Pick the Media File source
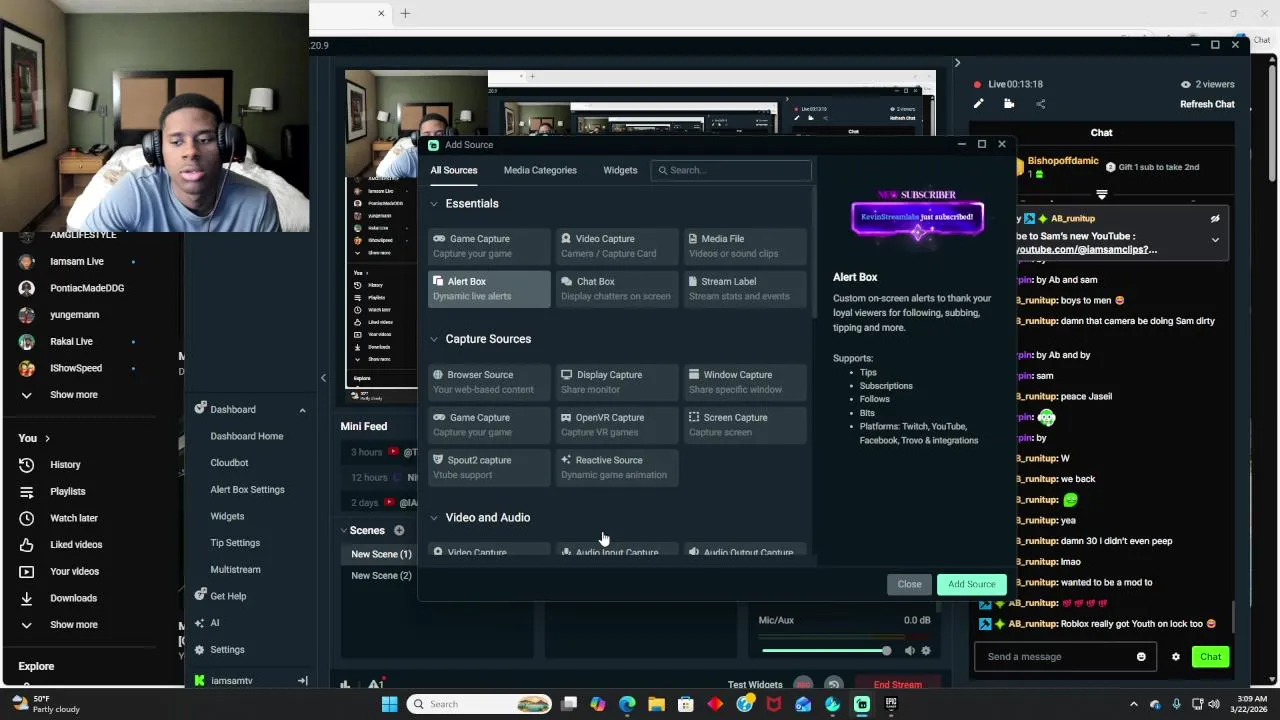The height and width of the screenshot is (720, 1280). coord(745,246)
